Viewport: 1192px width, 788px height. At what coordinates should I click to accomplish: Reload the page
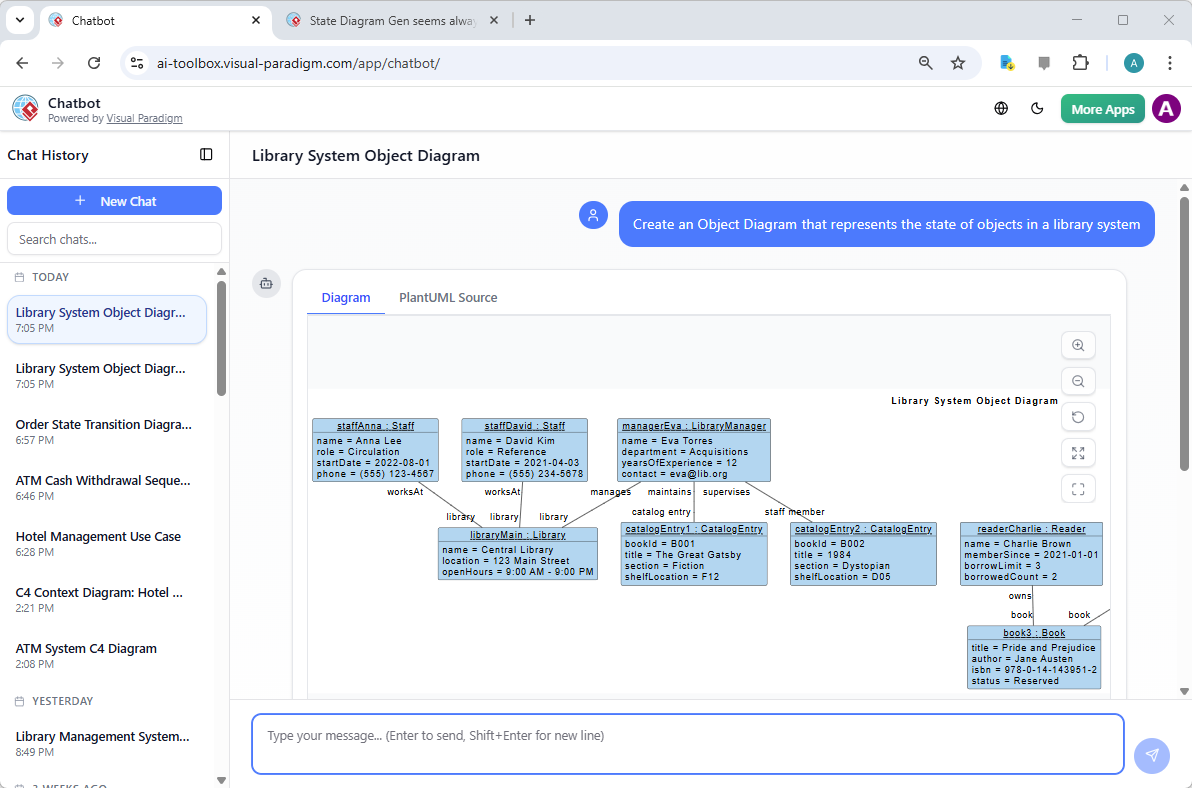[x=94, y=62]
